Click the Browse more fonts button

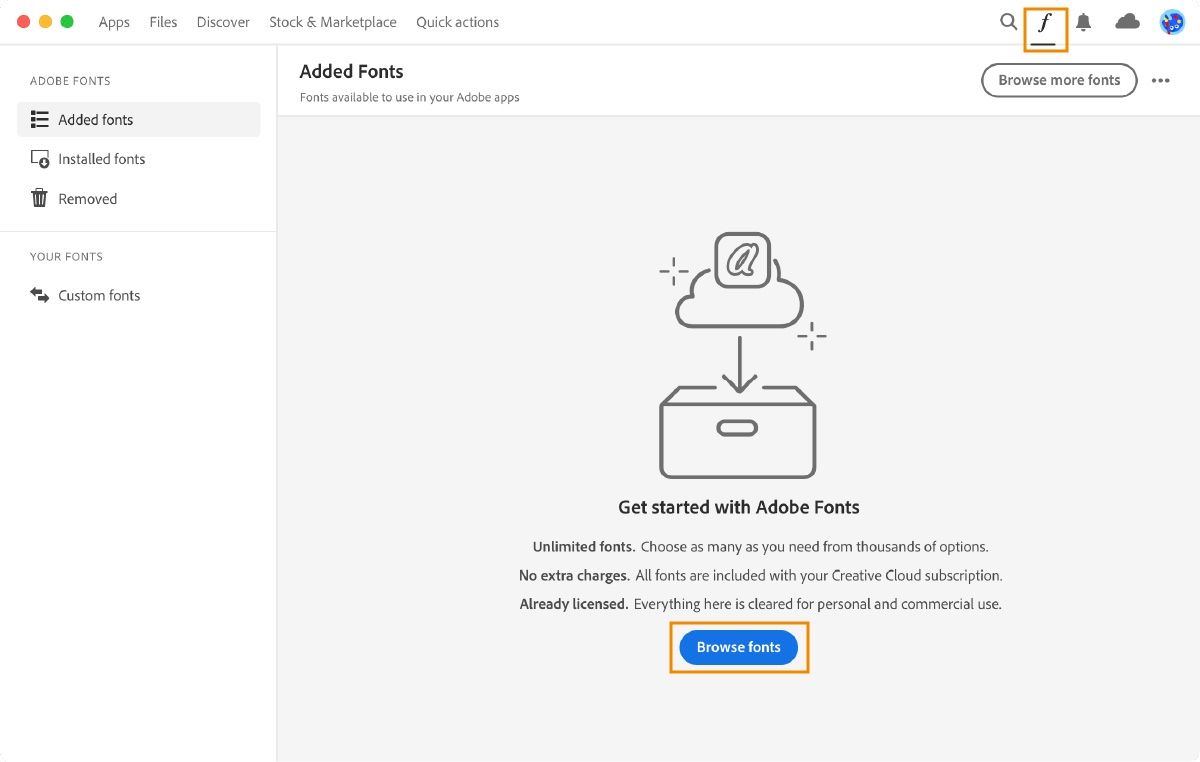point(1059,80)
